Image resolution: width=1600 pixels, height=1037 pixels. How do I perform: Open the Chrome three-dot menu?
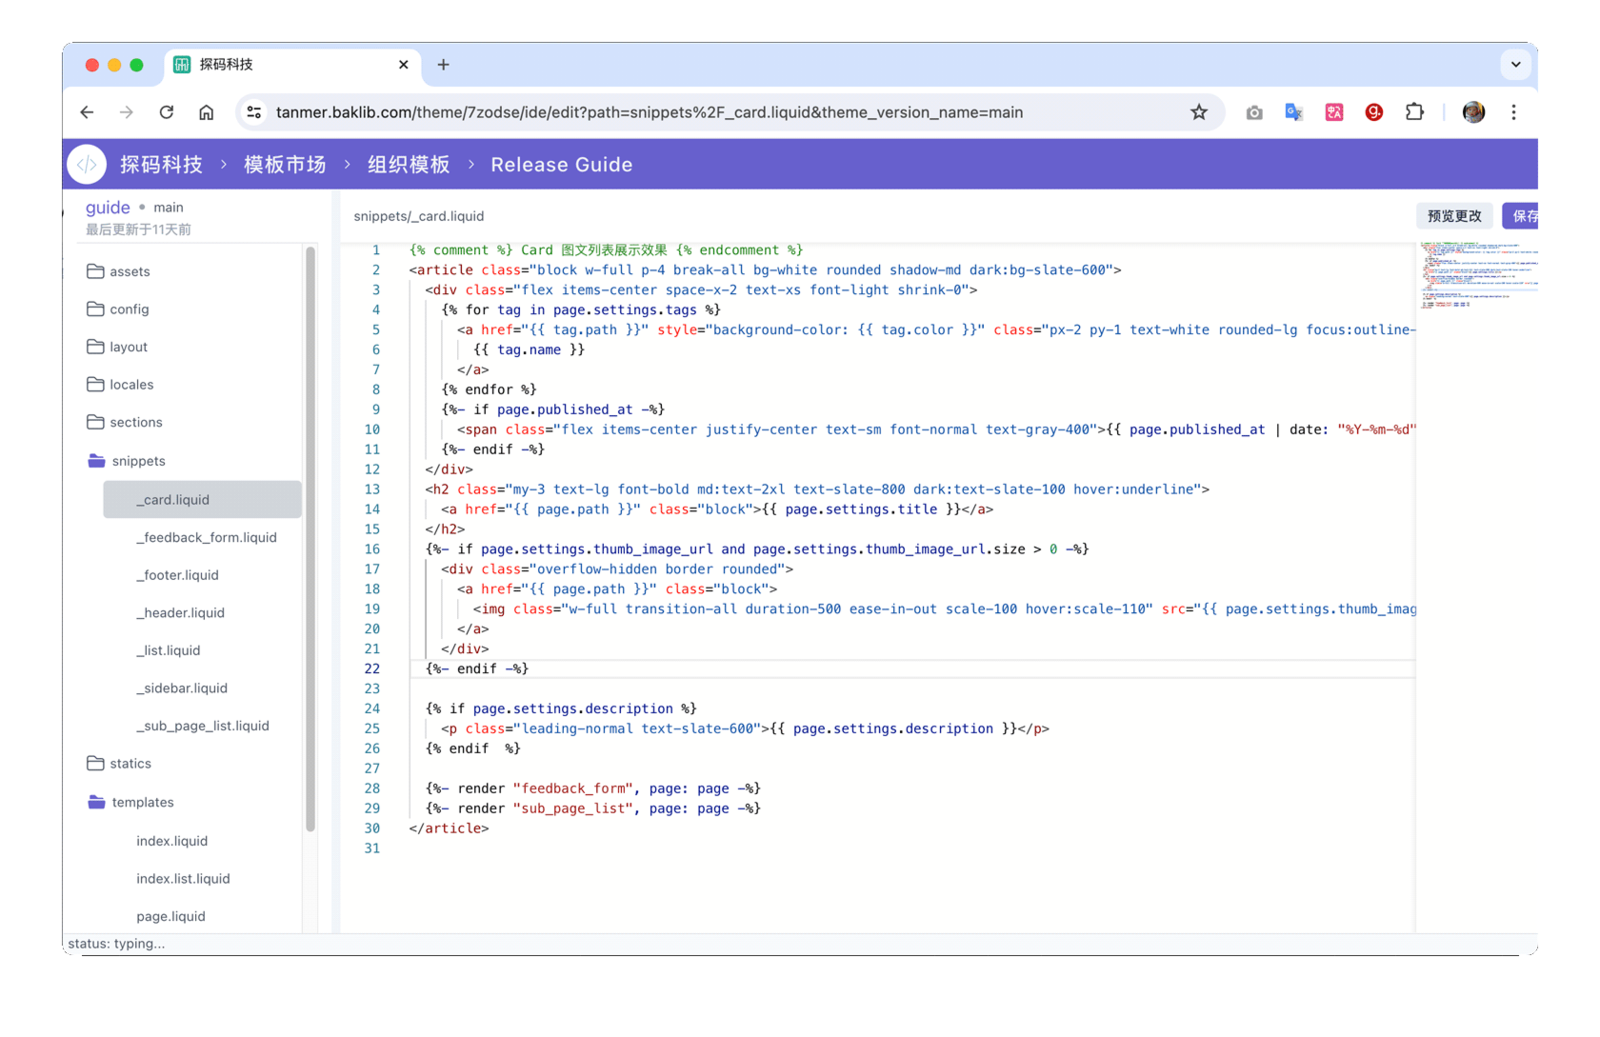pos(1513,112)
